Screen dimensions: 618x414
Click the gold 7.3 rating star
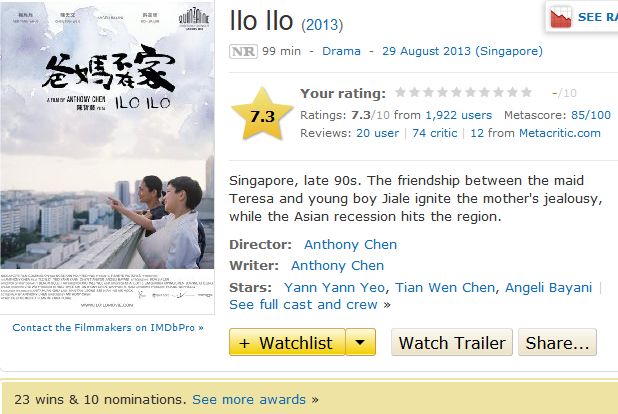pyautogui.click(x=262, y=116)
